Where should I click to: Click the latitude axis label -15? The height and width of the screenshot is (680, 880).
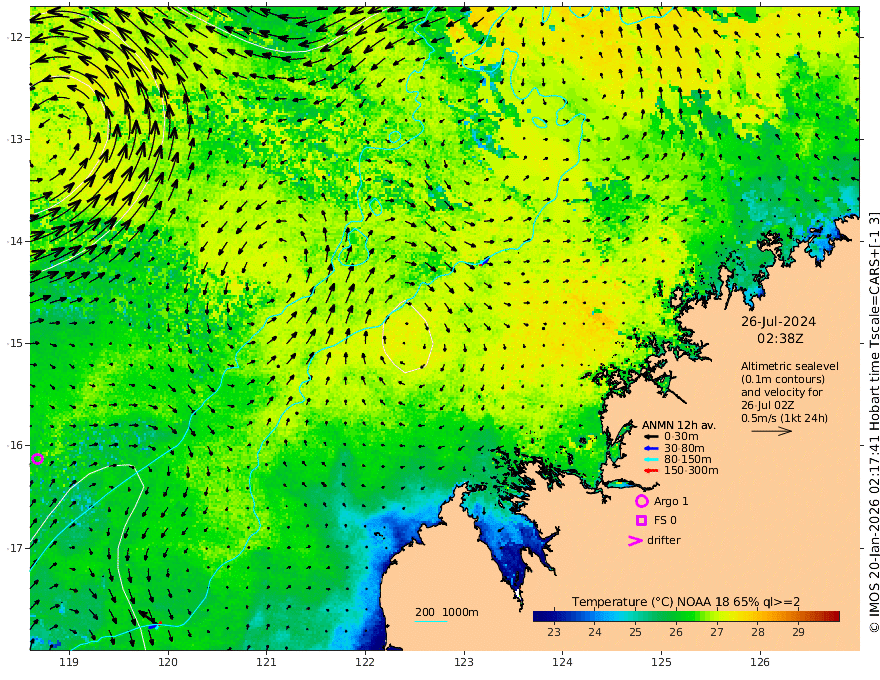(x=15, y=343)
